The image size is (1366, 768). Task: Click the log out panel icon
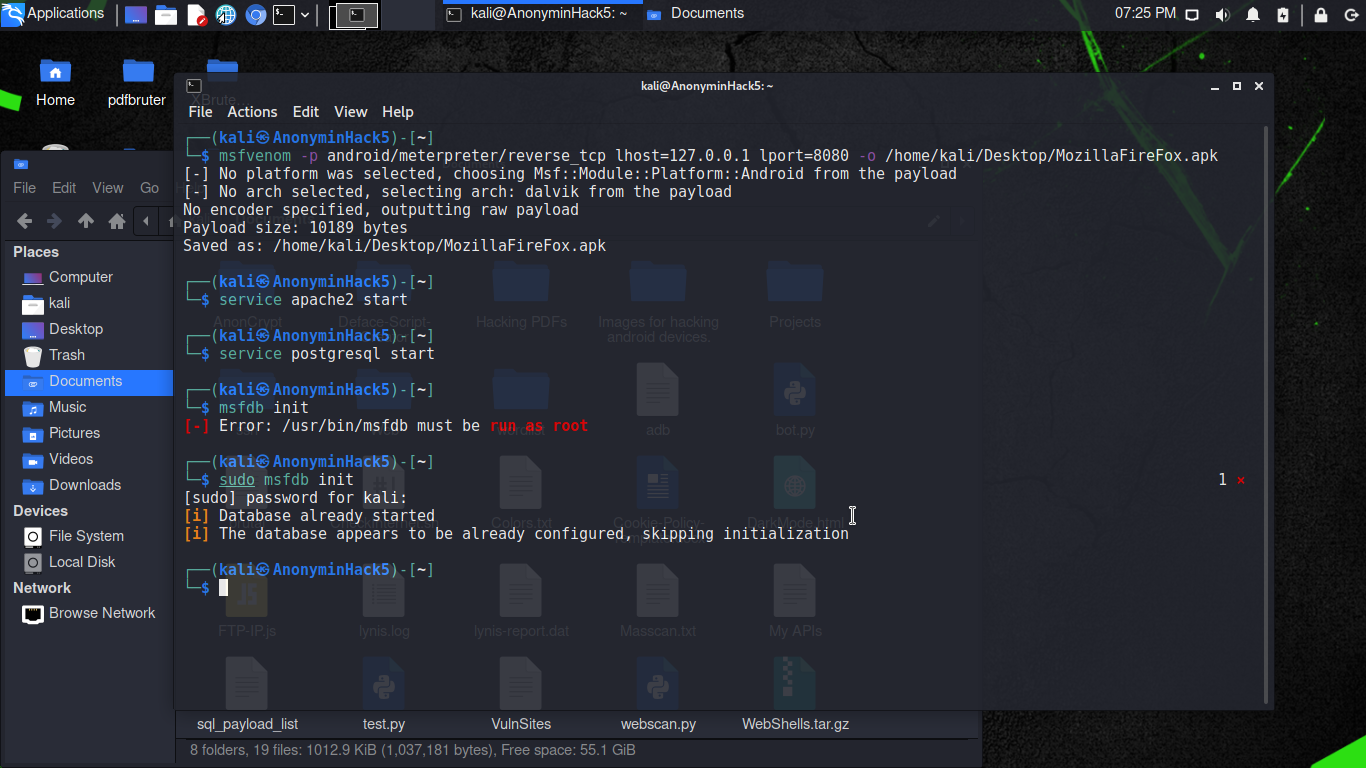(1349, 14)
